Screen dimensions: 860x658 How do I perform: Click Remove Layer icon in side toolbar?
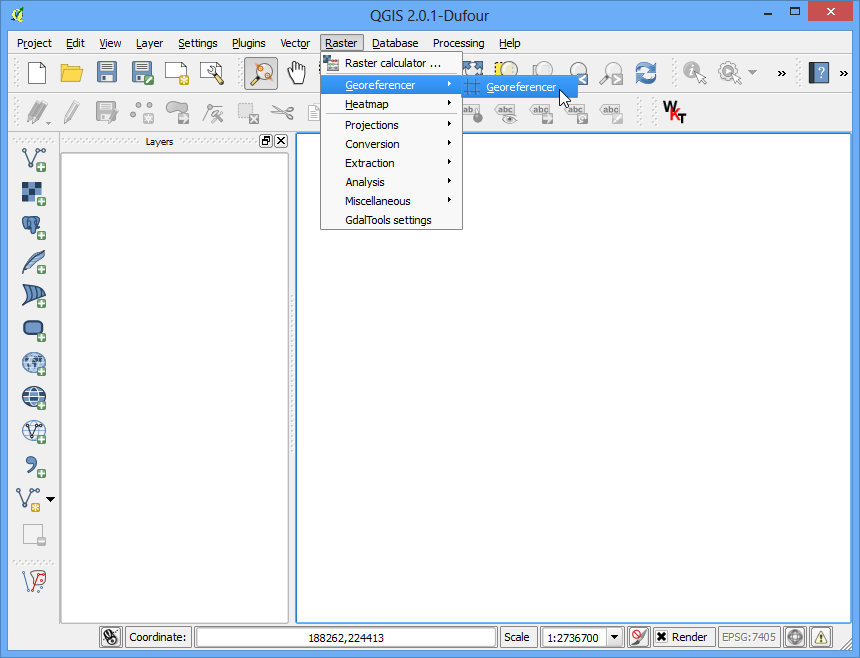(34, 535)
